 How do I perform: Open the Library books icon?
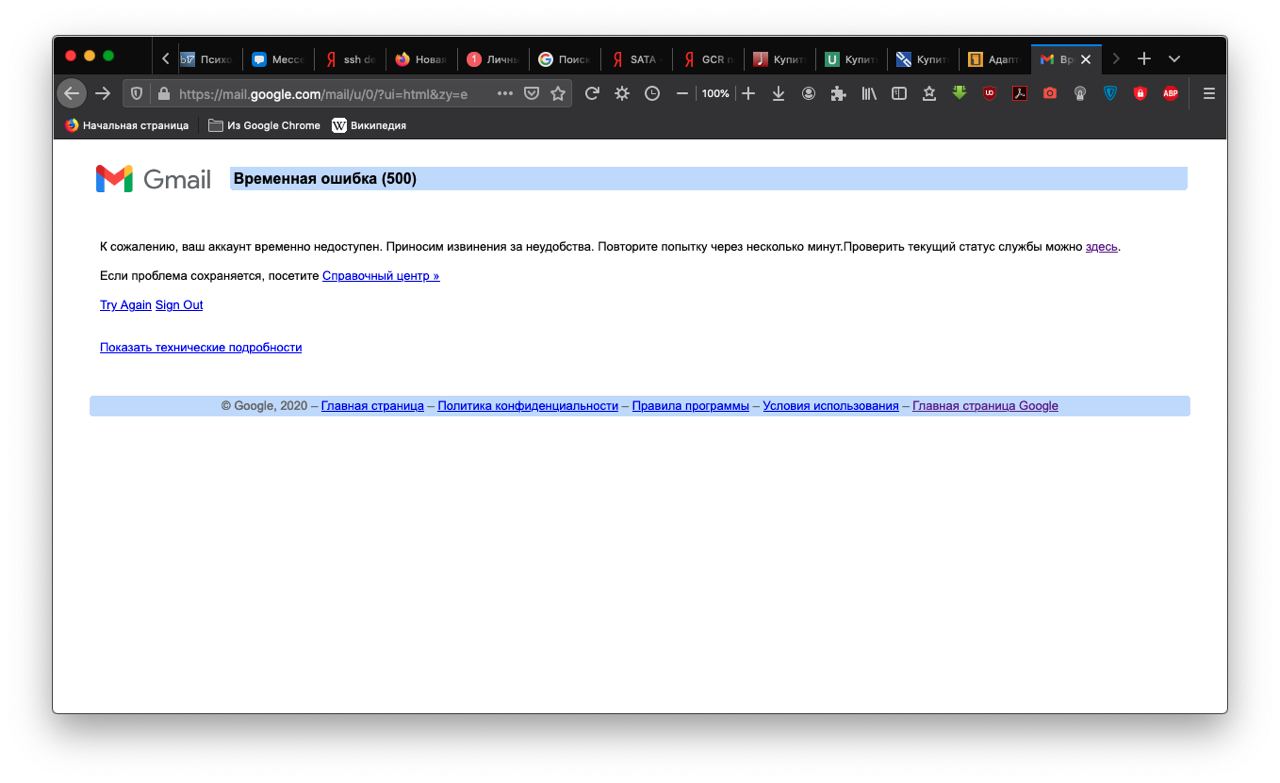869,93
